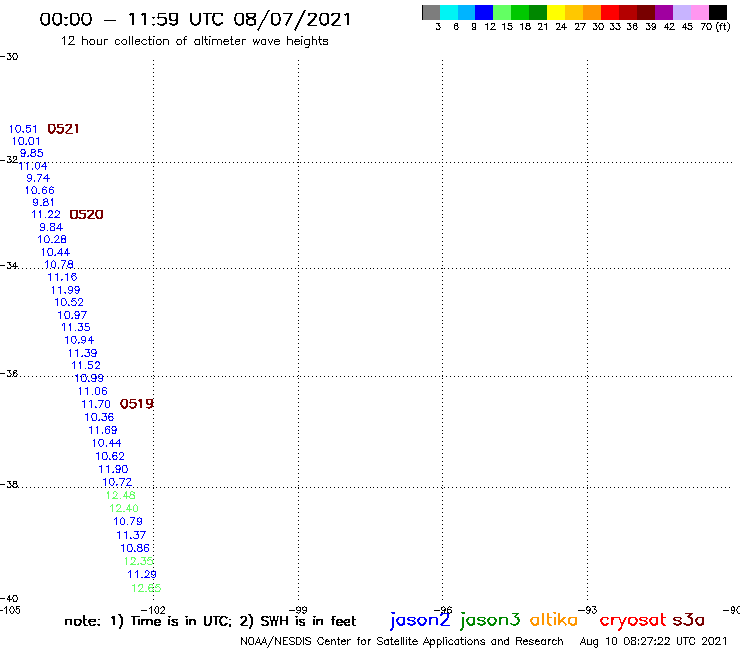Click the wave height value 9.74
This screenshot has height=650, width=740.
pos(38,178)
